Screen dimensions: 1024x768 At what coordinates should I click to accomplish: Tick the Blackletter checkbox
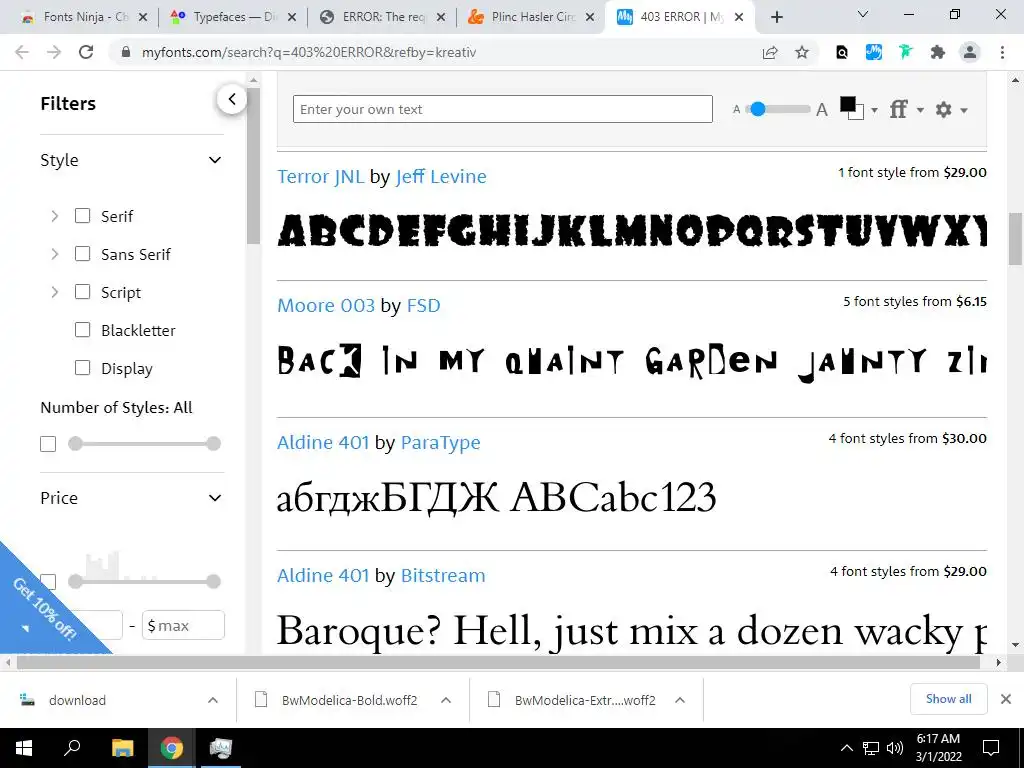coord(82,330)
